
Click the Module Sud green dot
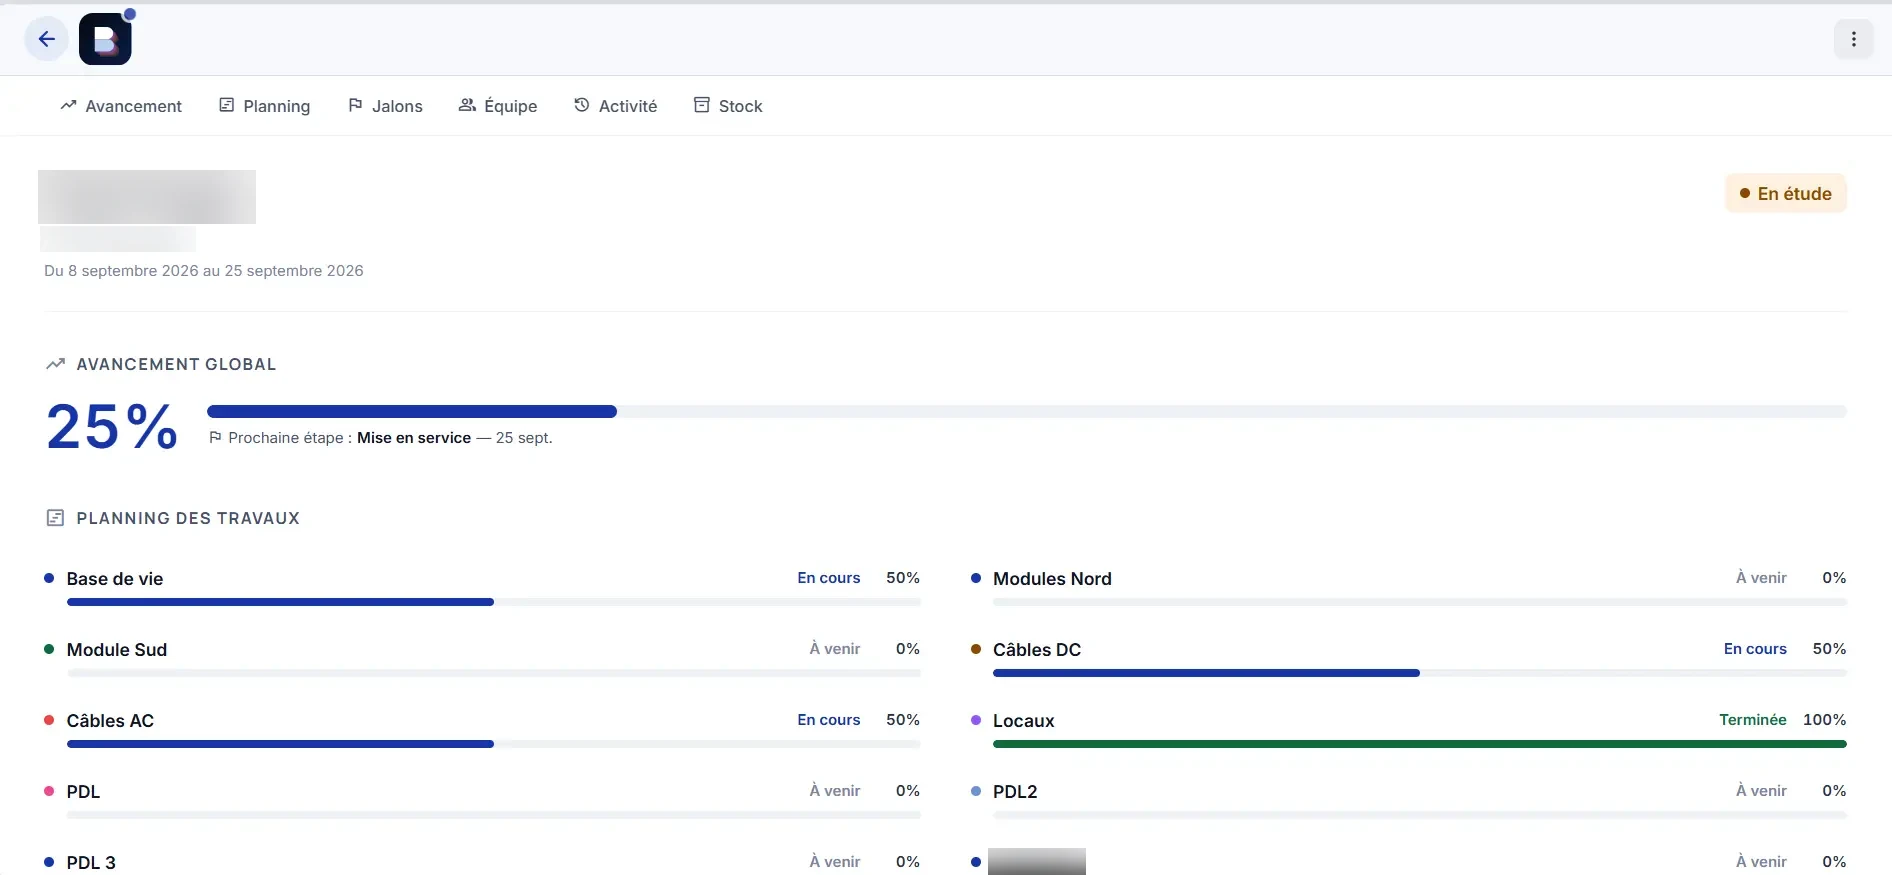pyautogui.click(x=49, y=649)
